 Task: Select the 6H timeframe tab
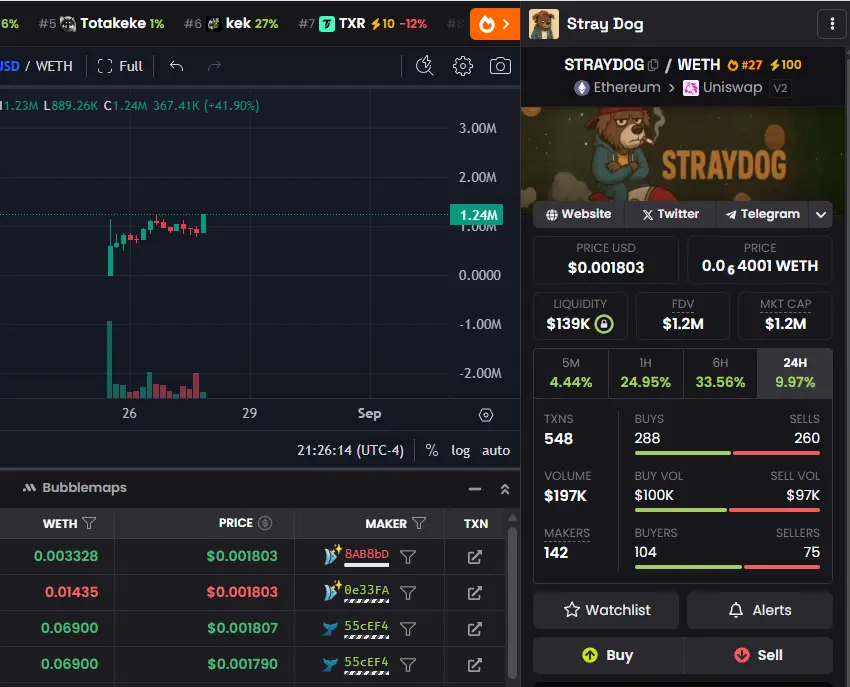tap(720, 374)
